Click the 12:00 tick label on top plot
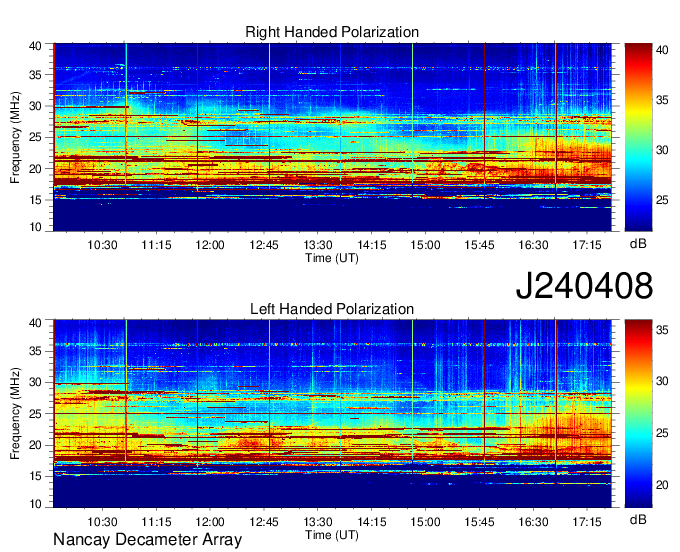This screenshot has height=552, width=680. [210, 245]
